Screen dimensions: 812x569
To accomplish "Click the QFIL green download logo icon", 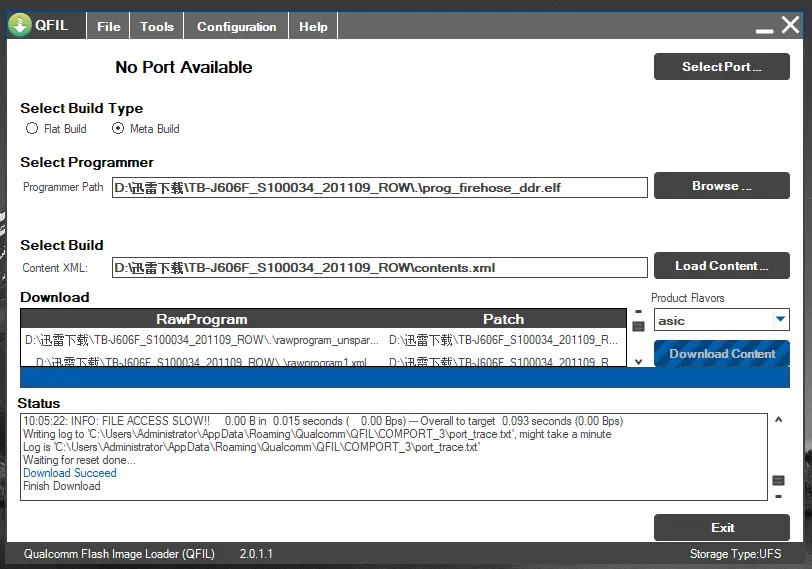I will point(20,25).
